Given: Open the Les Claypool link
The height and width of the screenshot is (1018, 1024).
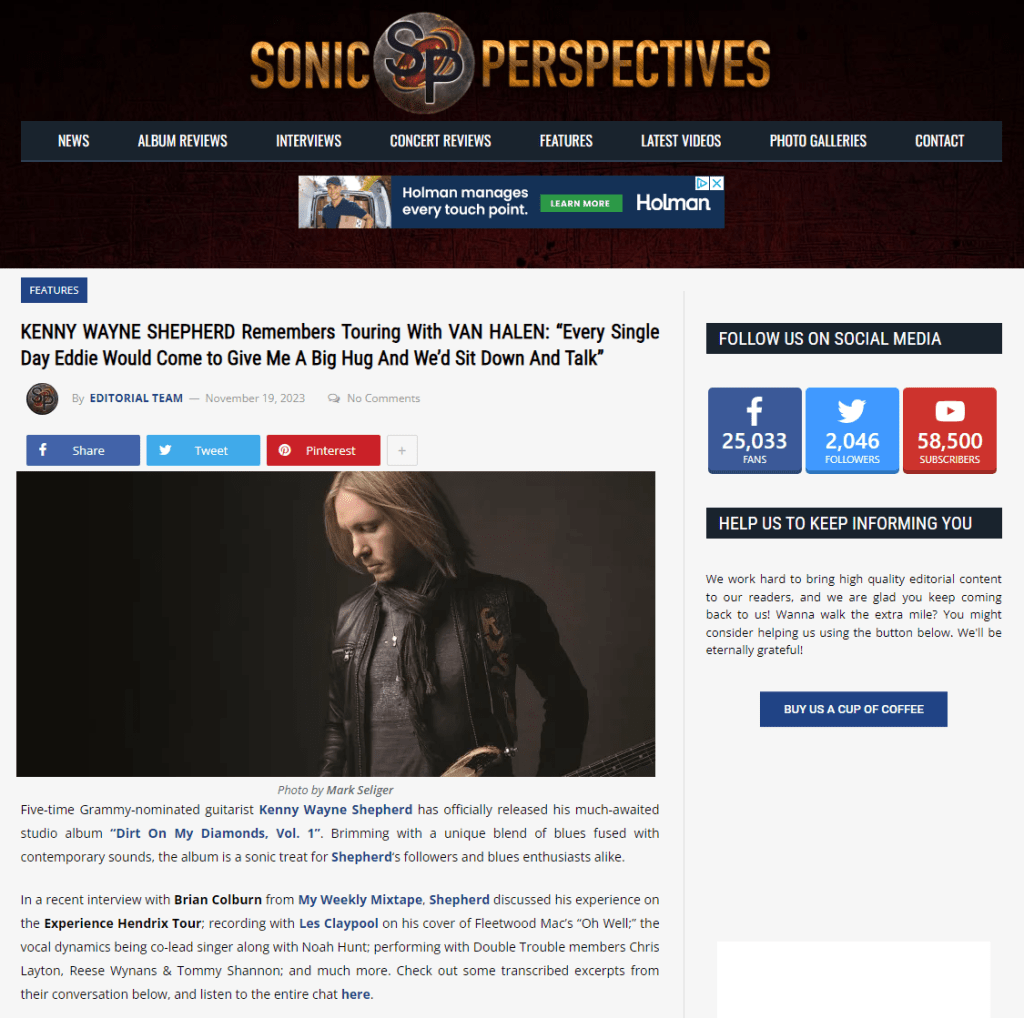Looking at the screenshot, I should point(338,923).
